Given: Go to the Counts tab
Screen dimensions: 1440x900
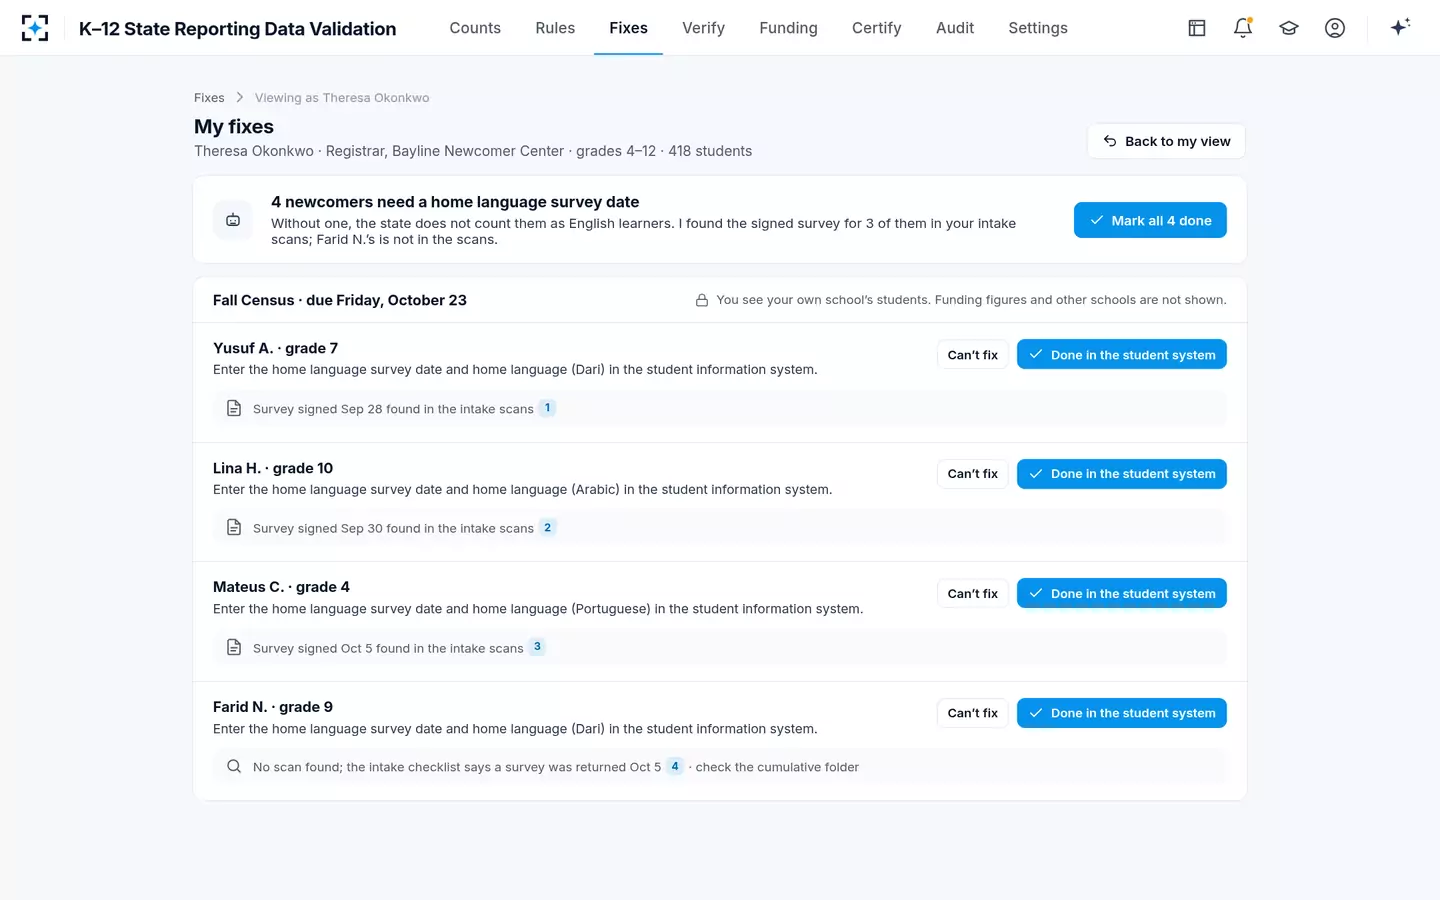Looking at the screenshot, I should [x=475, y=28].
